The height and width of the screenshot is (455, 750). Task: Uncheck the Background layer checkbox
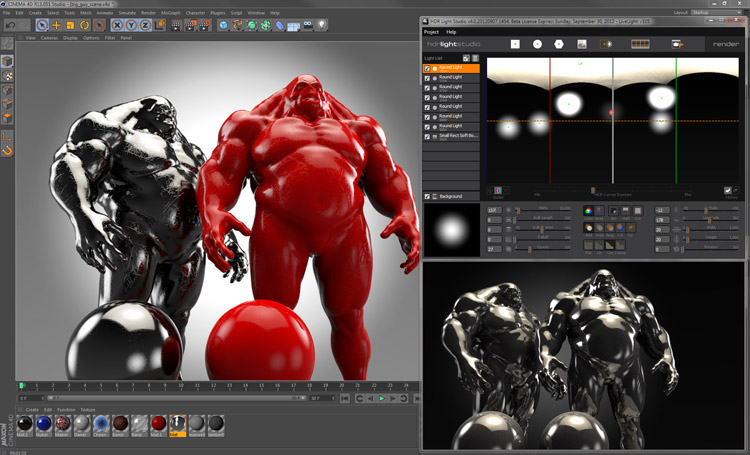click(x=428, y=196)
